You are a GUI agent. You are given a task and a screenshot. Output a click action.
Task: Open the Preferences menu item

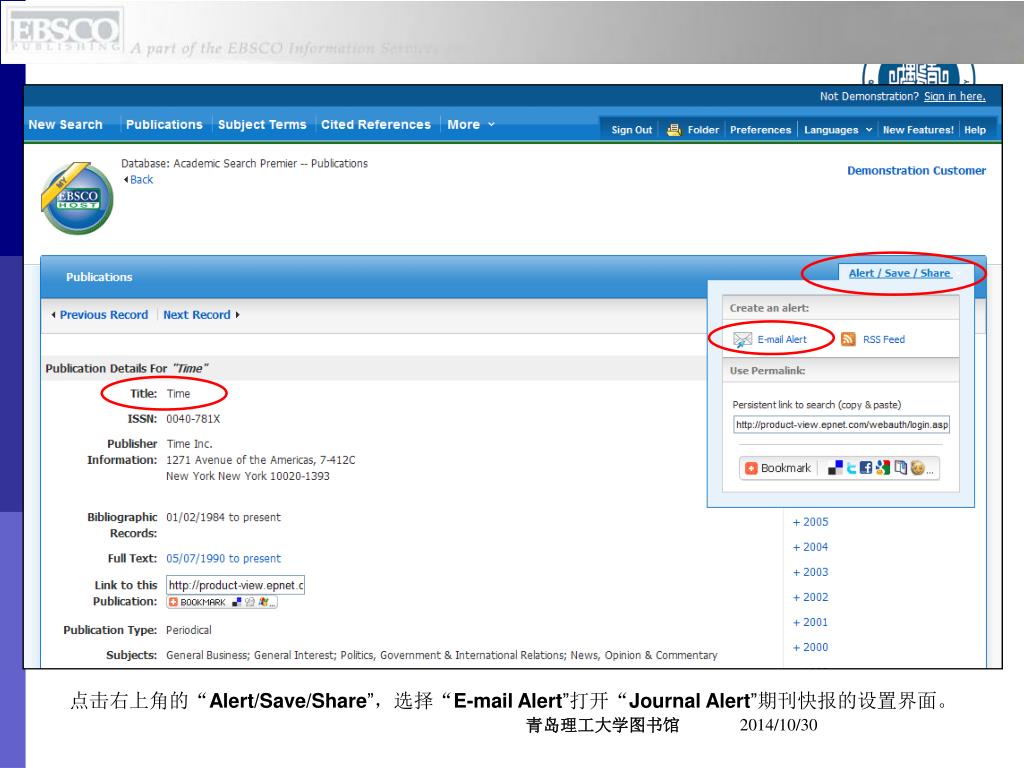(760, 130)
